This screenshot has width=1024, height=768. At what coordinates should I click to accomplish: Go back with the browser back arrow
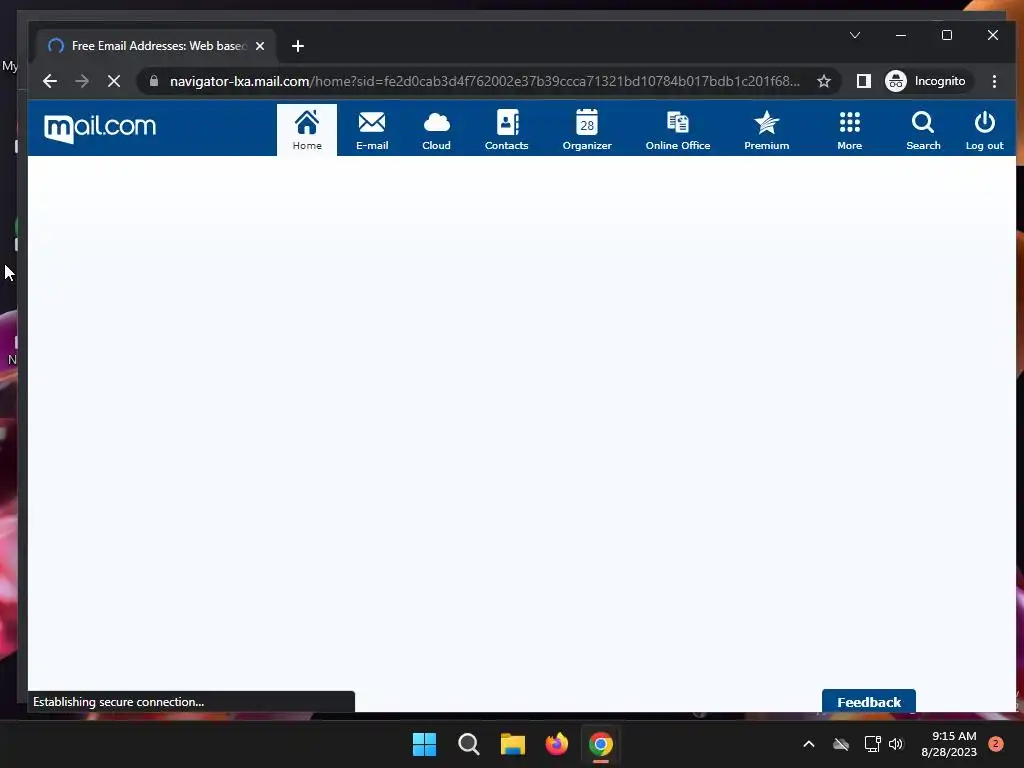tap(50, 81)
